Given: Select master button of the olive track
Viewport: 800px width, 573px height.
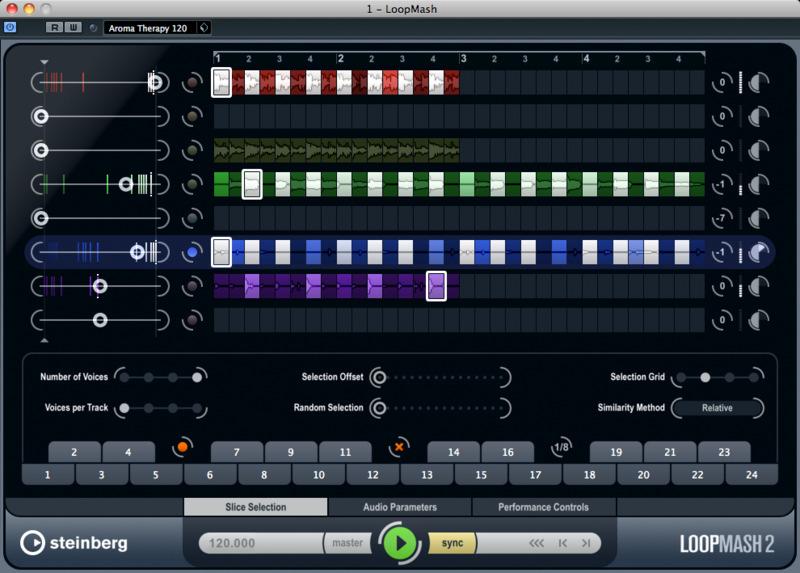Looking at the screenshot, I should 192,151.
